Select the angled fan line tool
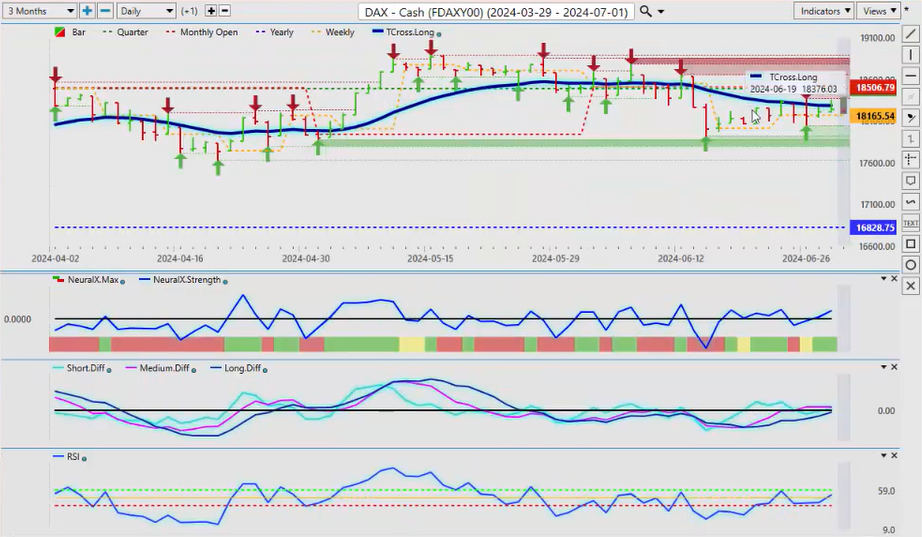The image size is (922, 537). tap(911, 118)
